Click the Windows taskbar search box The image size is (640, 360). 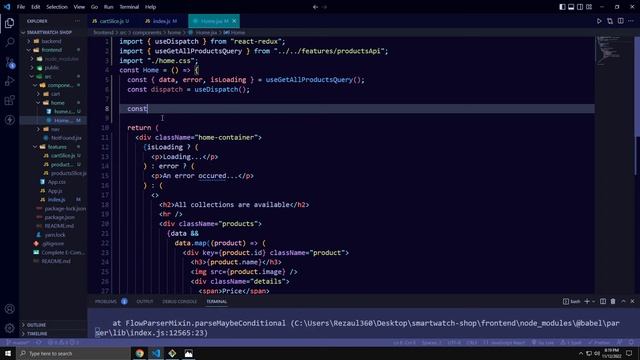click(74, 353)
